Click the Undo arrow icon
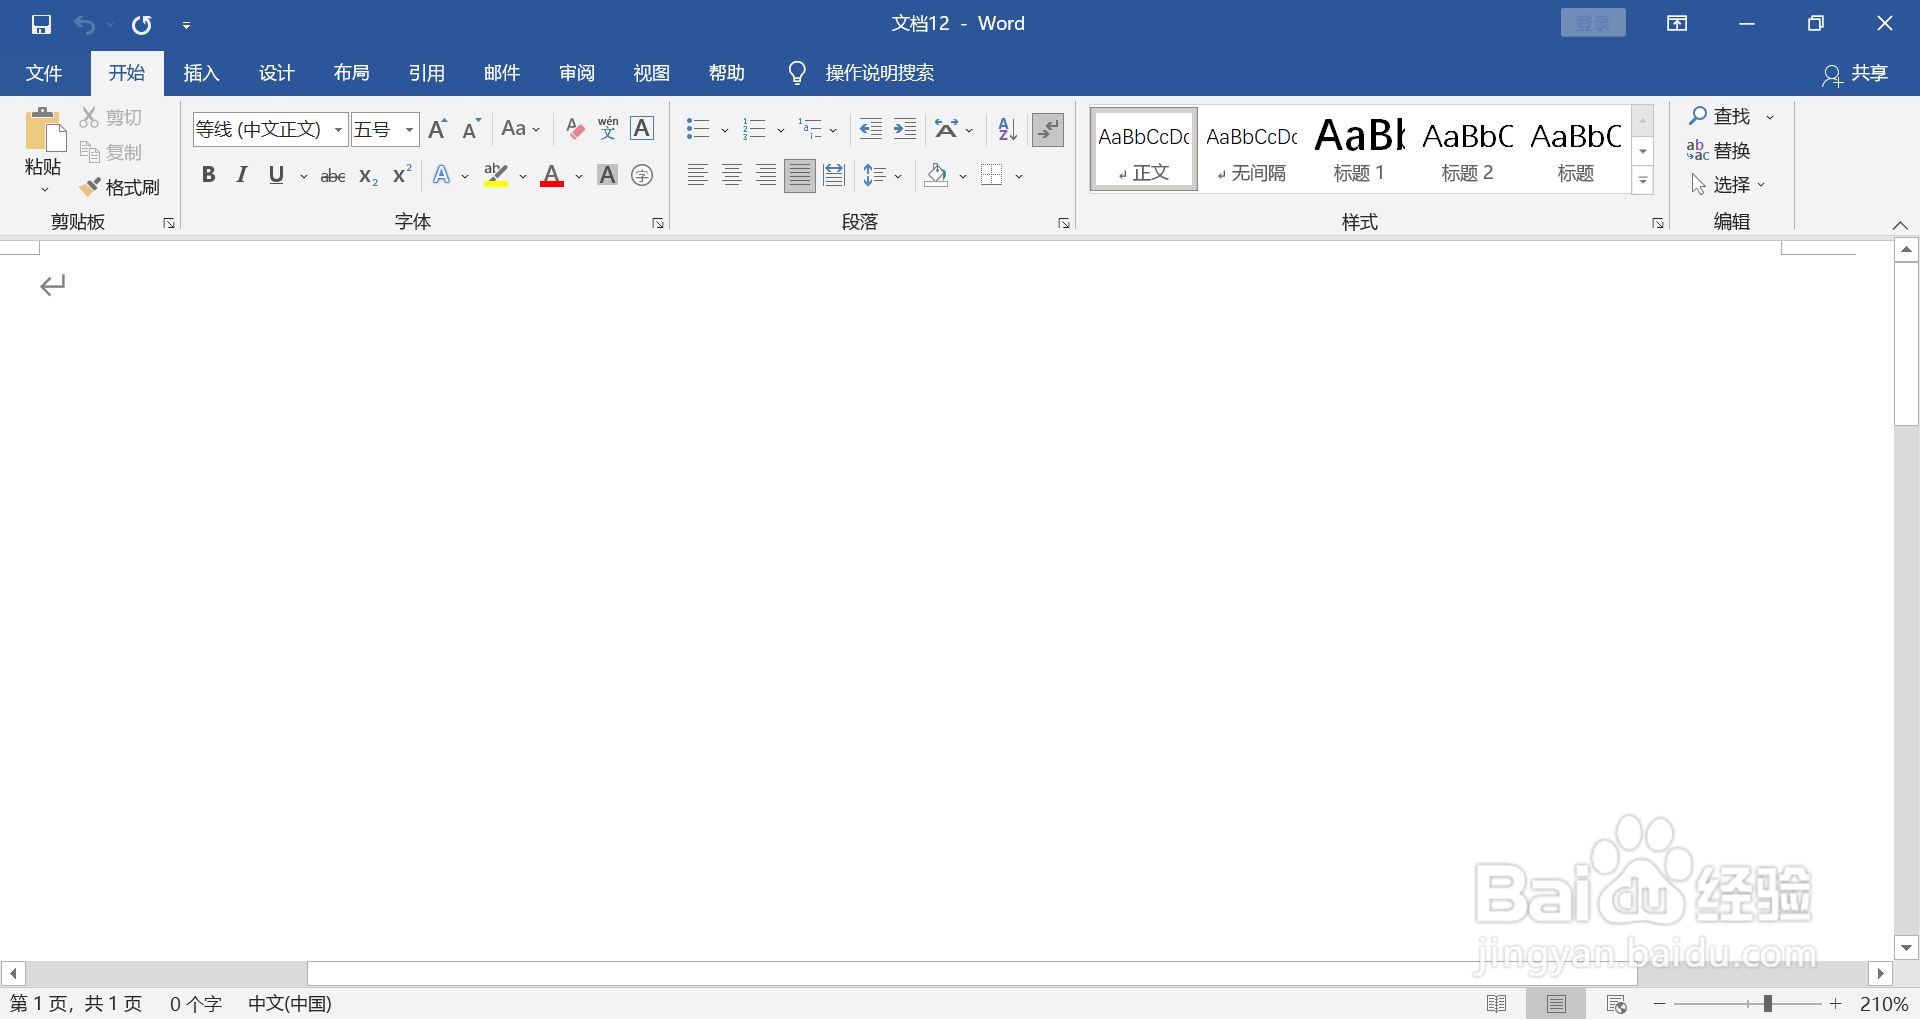 coord(85,24)
